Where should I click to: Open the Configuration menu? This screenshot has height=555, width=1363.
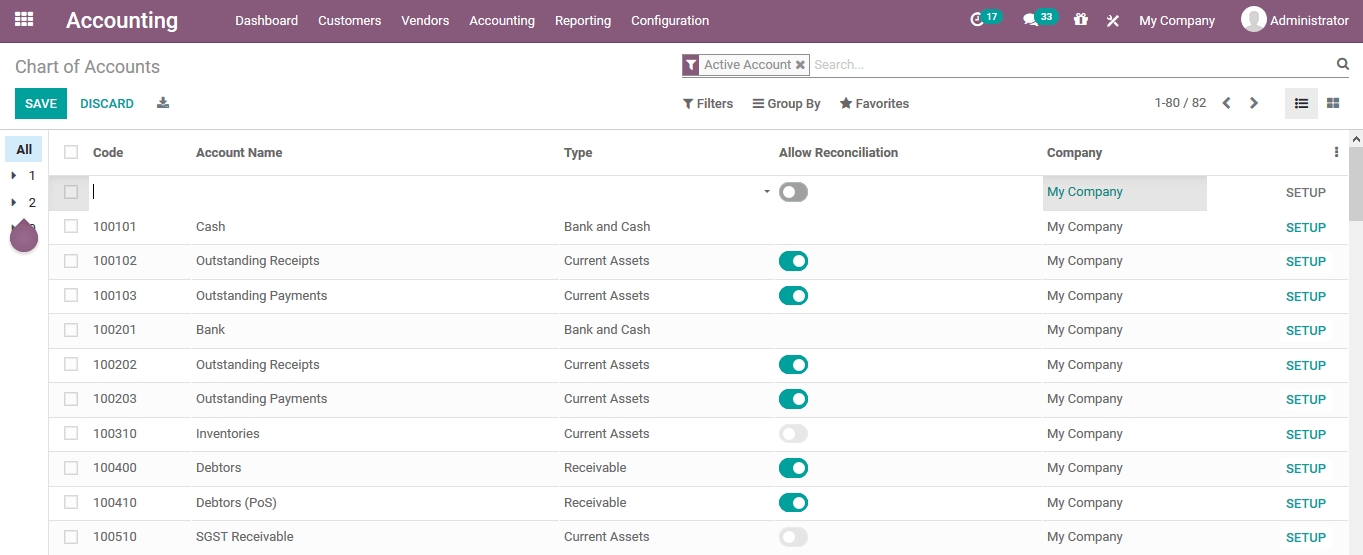point(670,21)
